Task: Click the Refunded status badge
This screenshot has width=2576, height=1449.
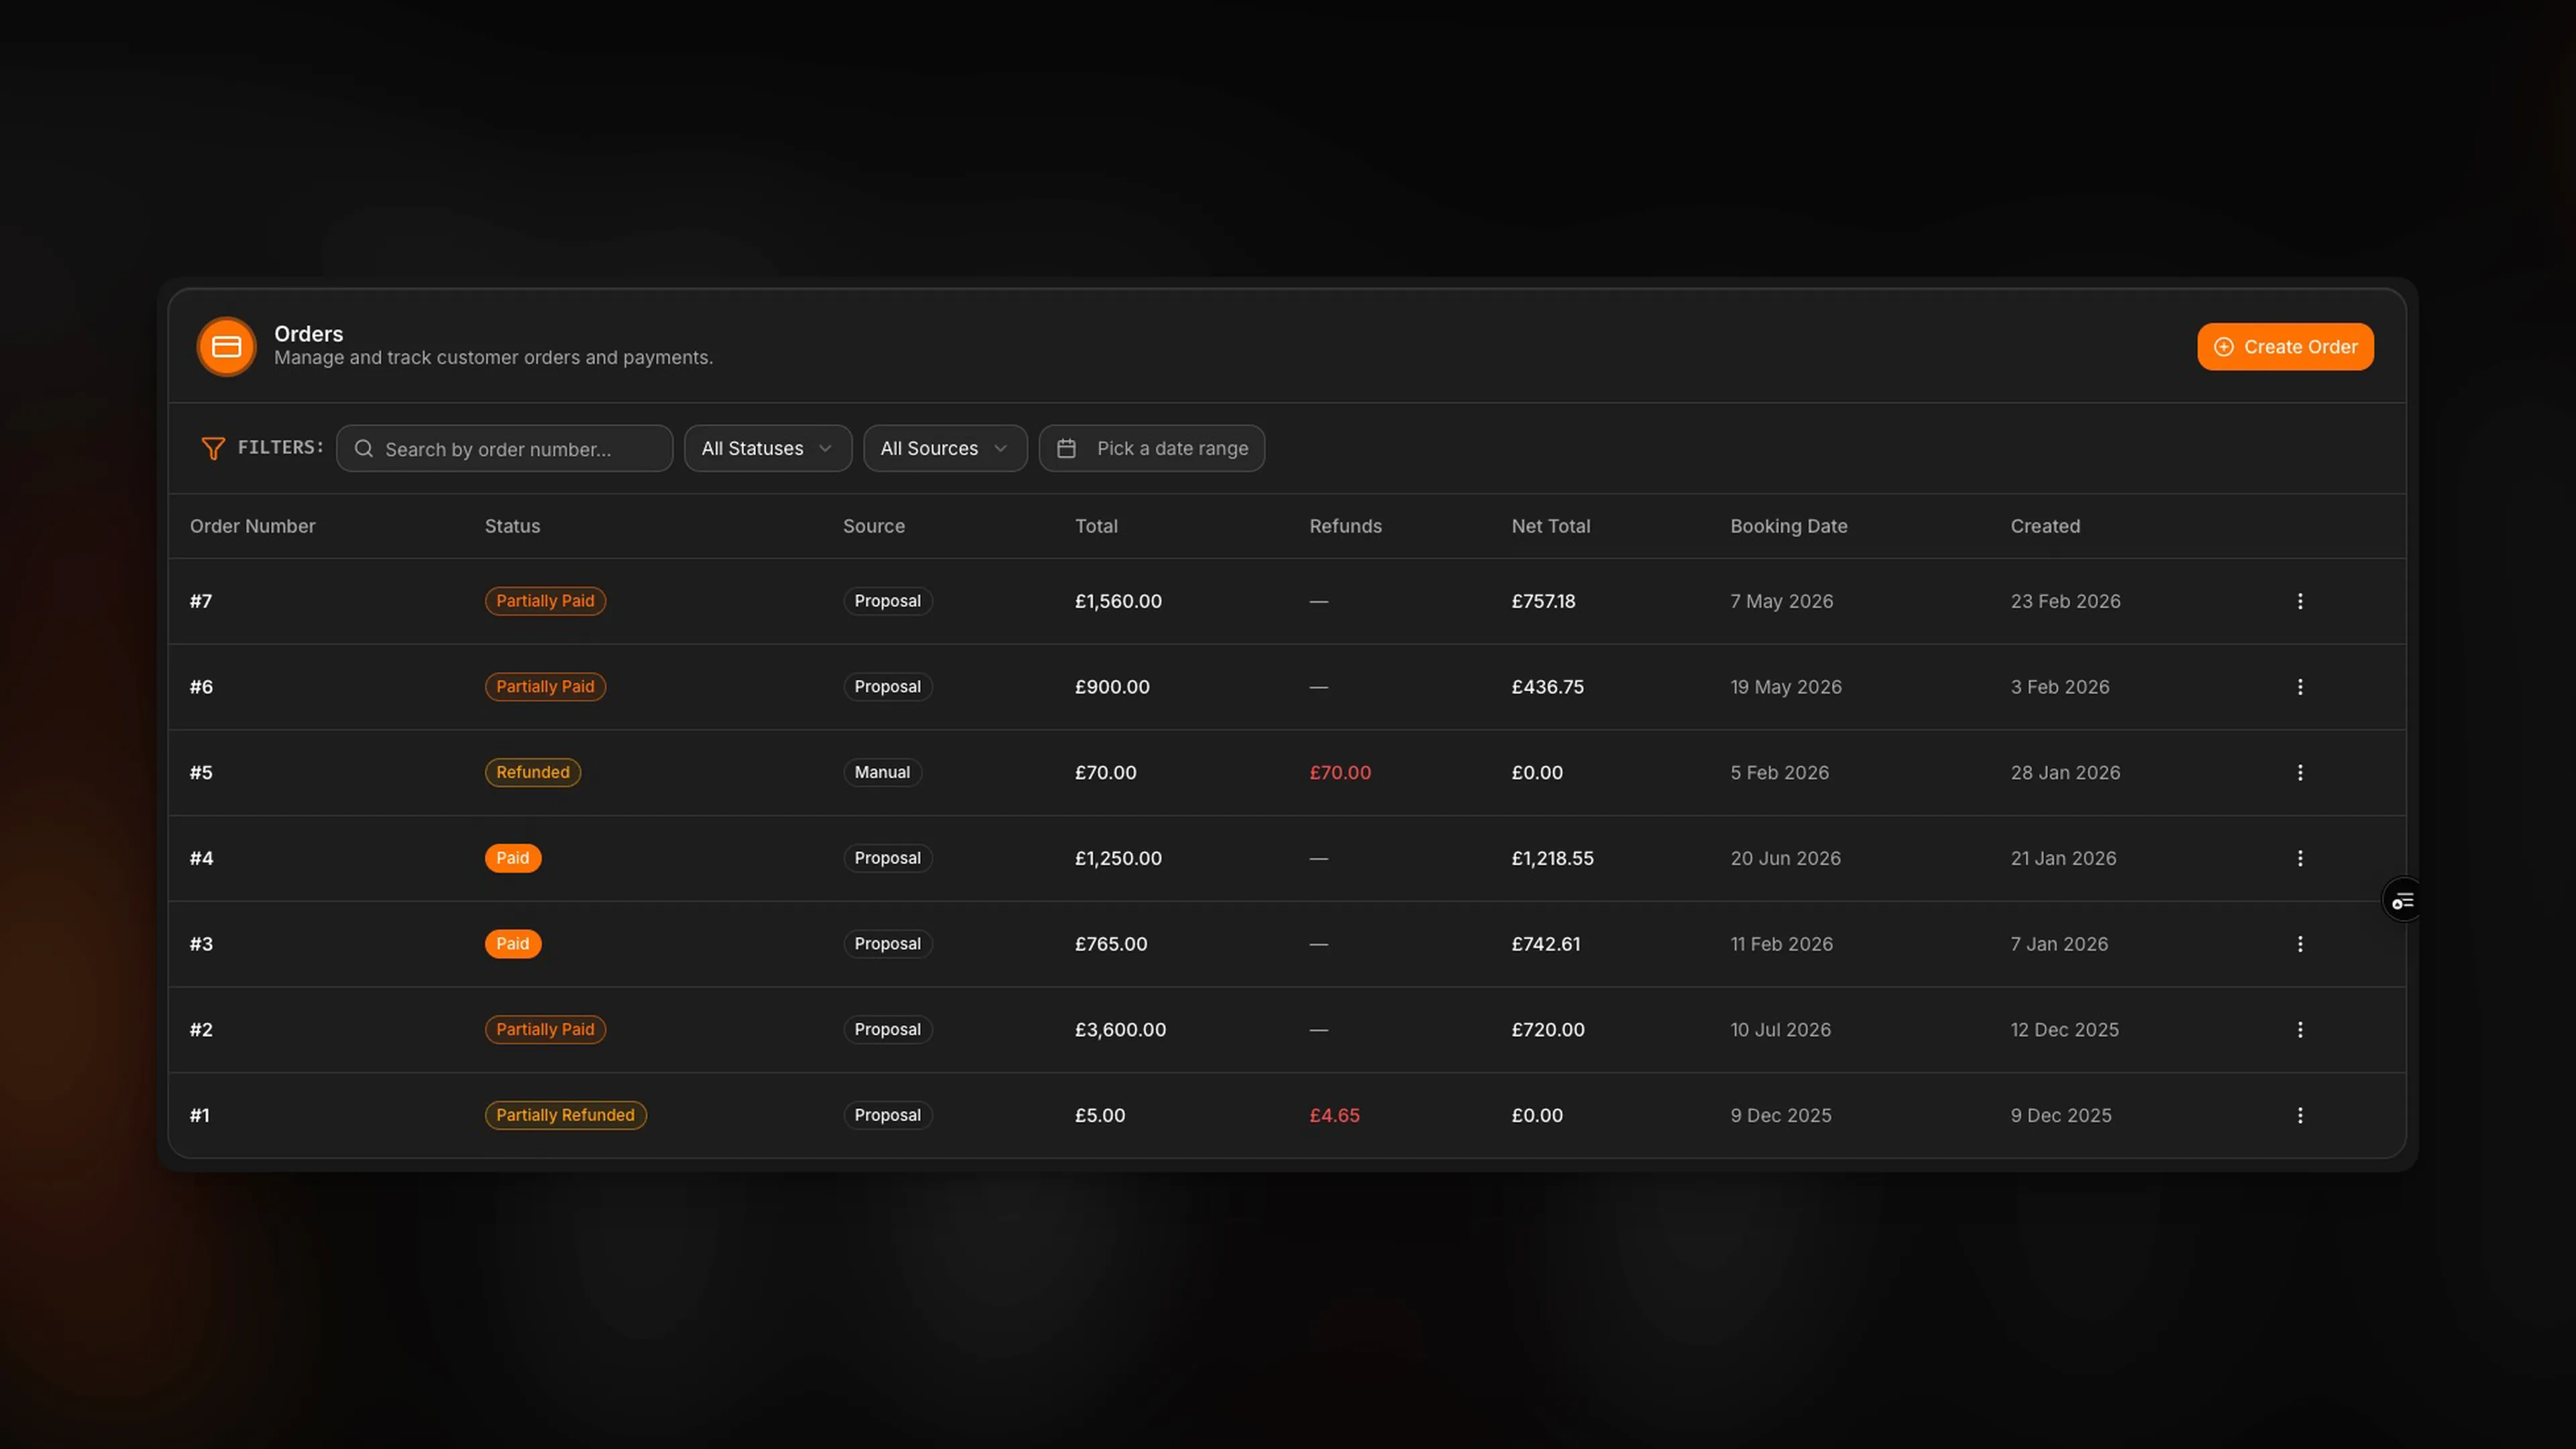Action: (x=533, y=772)
